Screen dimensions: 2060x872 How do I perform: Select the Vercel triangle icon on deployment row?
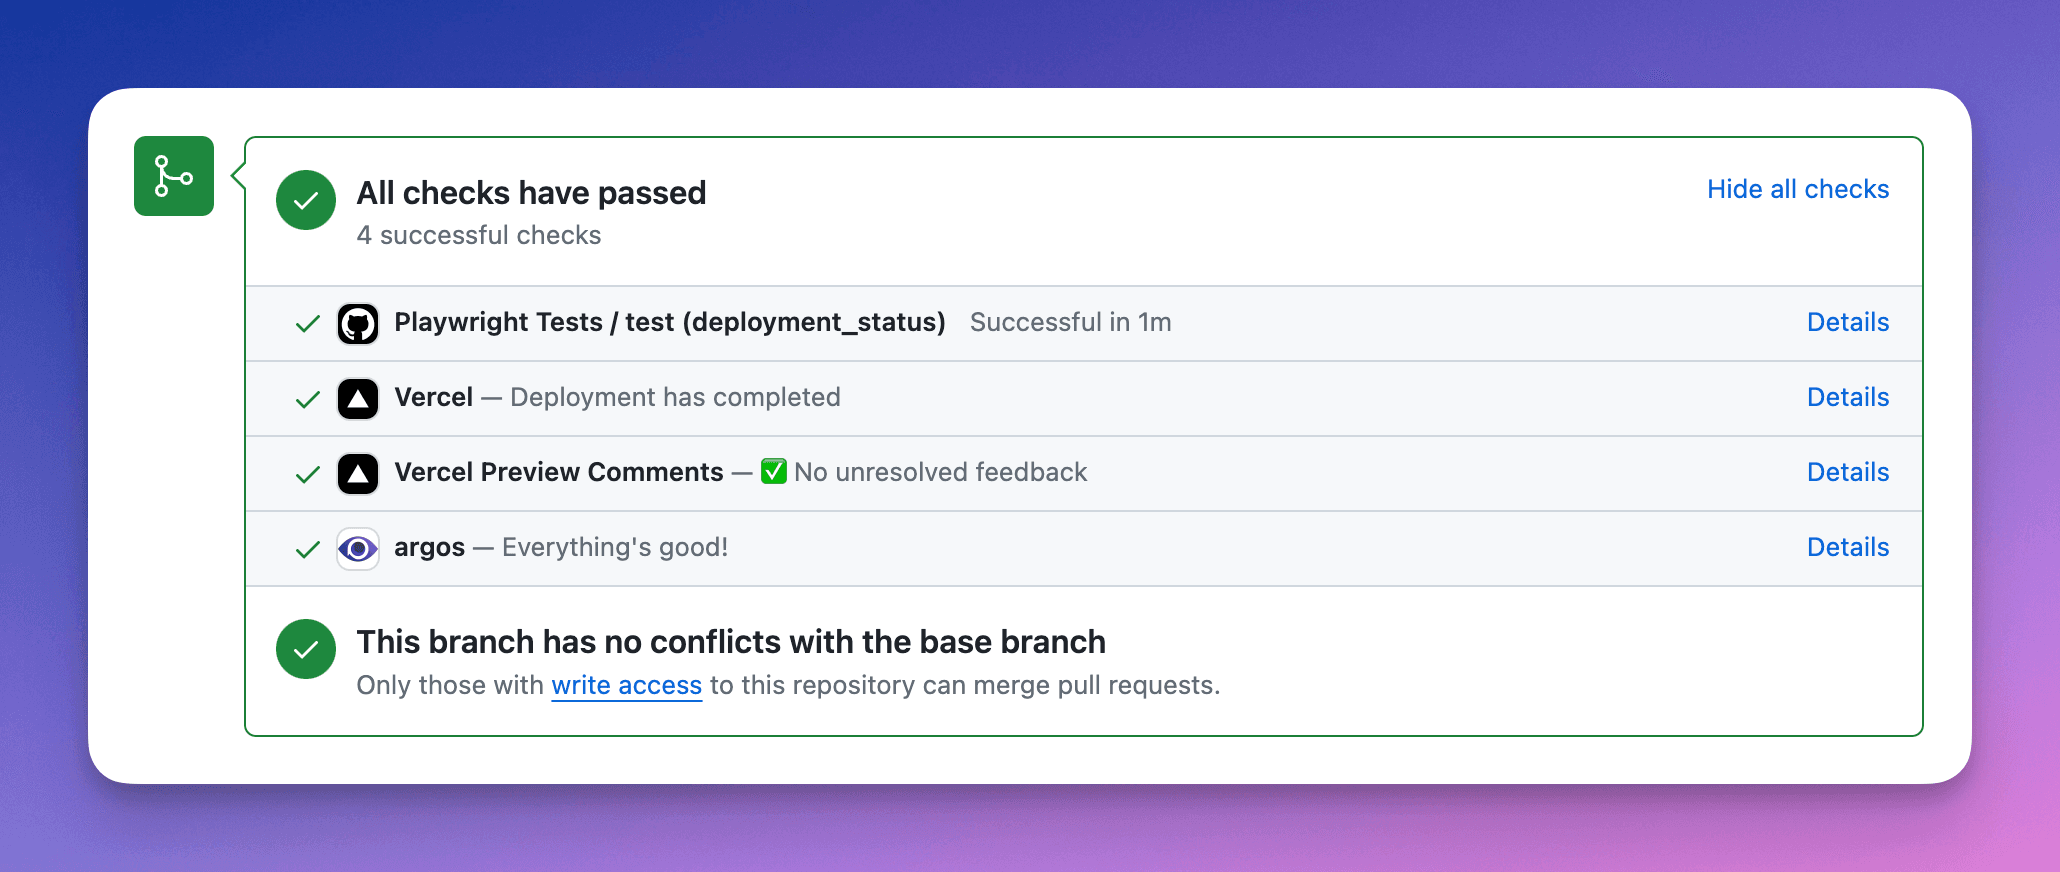click(x=358, y=398)
